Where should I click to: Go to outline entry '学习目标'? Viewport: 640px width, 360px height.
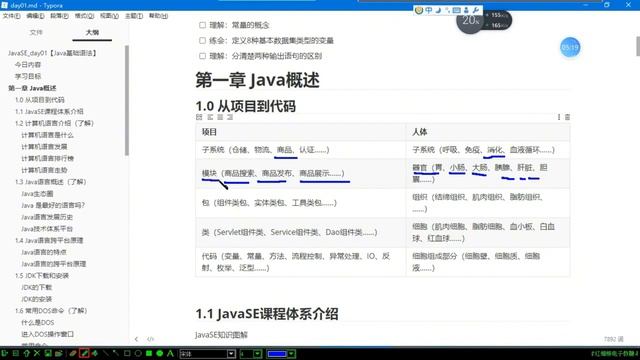pos(28,76)
